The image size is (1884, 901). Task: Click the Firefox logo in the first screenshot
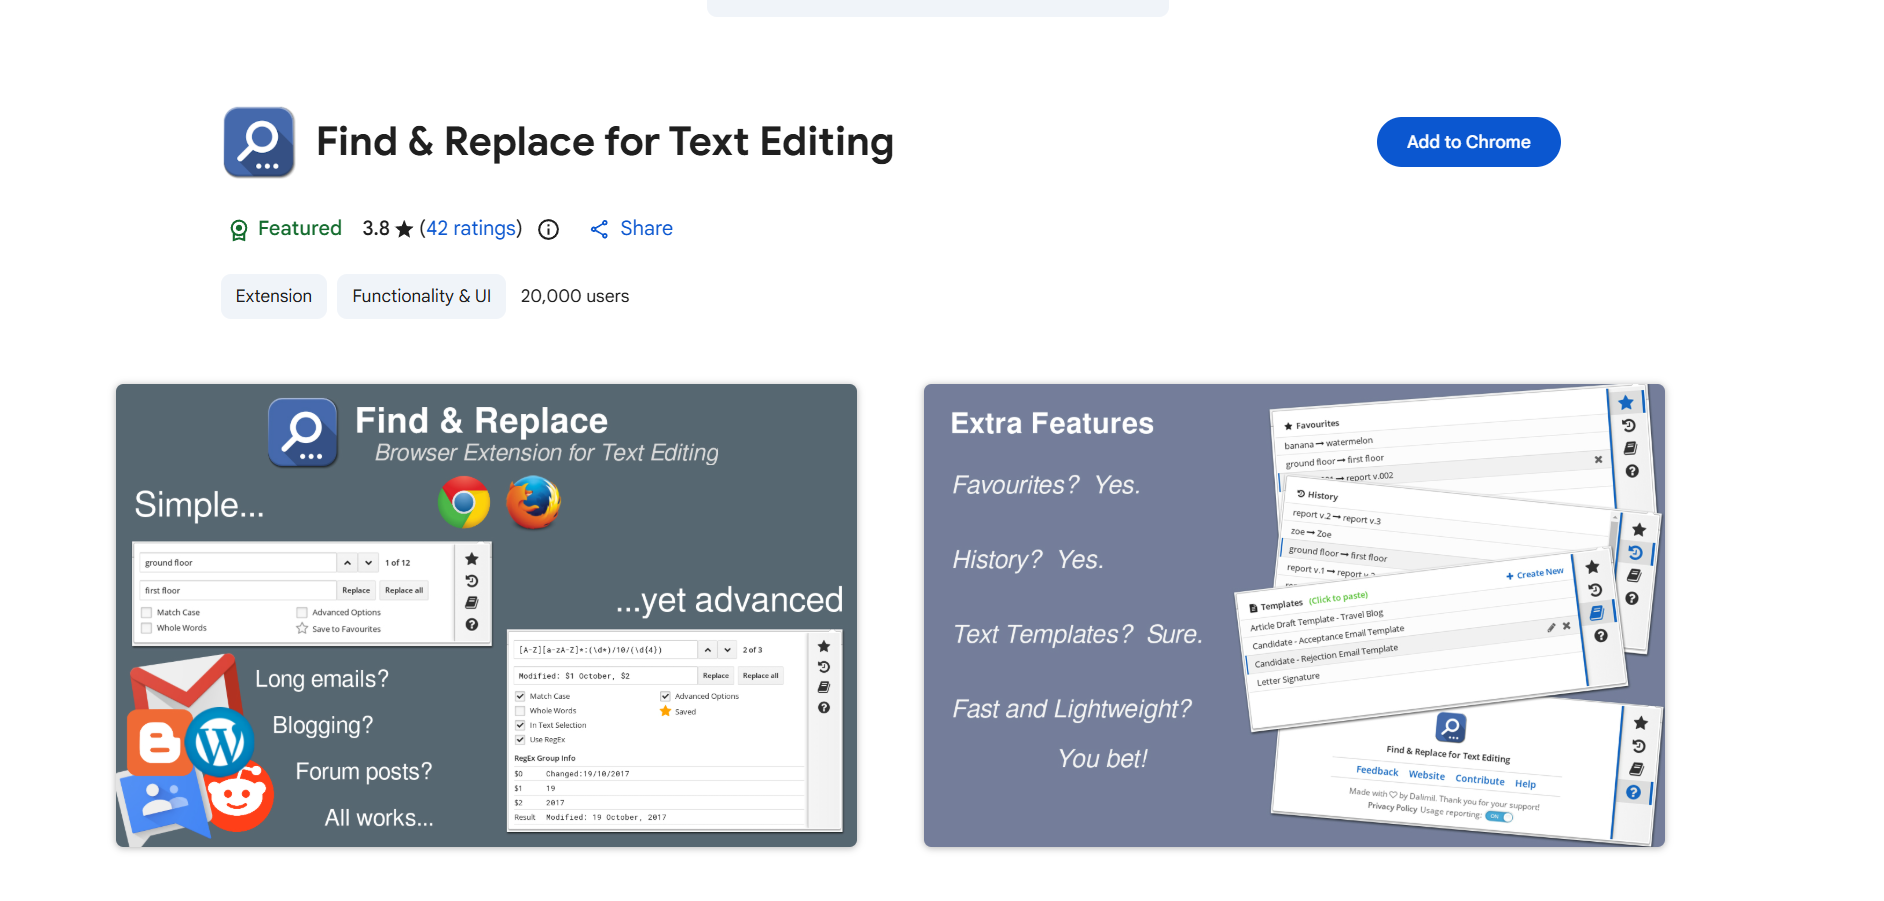(533, 502)
